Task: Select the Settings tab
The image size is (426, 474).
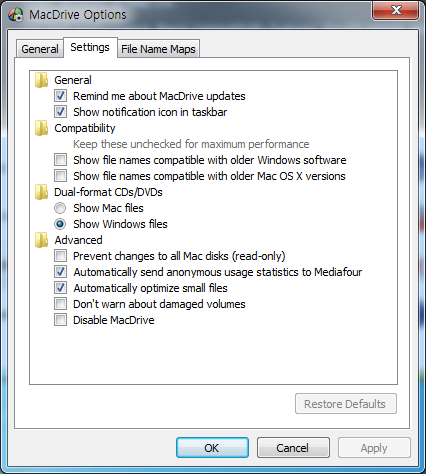Action: 90,47
